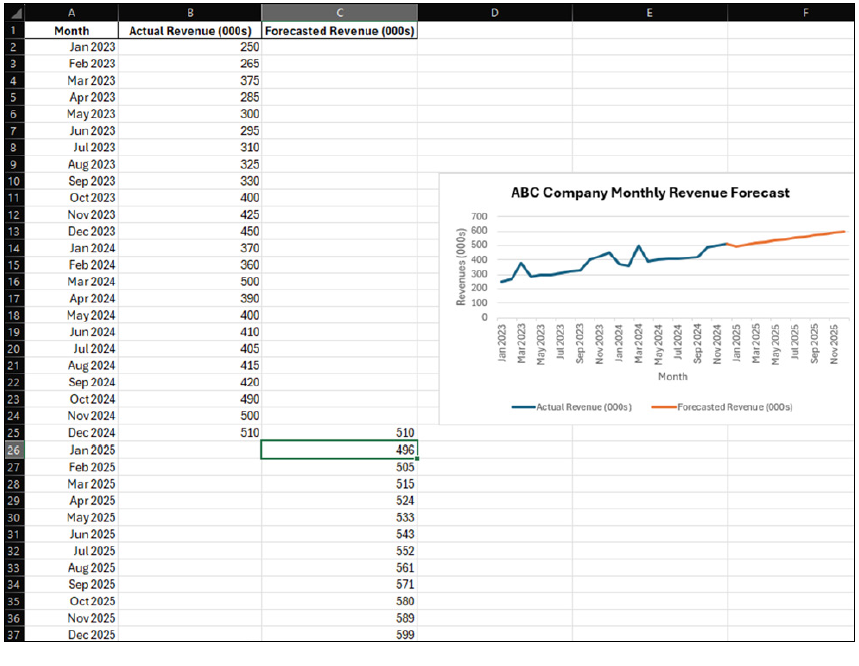This screenshot has height=666, width=859.
Task: Click the Revenues (000s) vertical axis title
Action: coord(462,267)
